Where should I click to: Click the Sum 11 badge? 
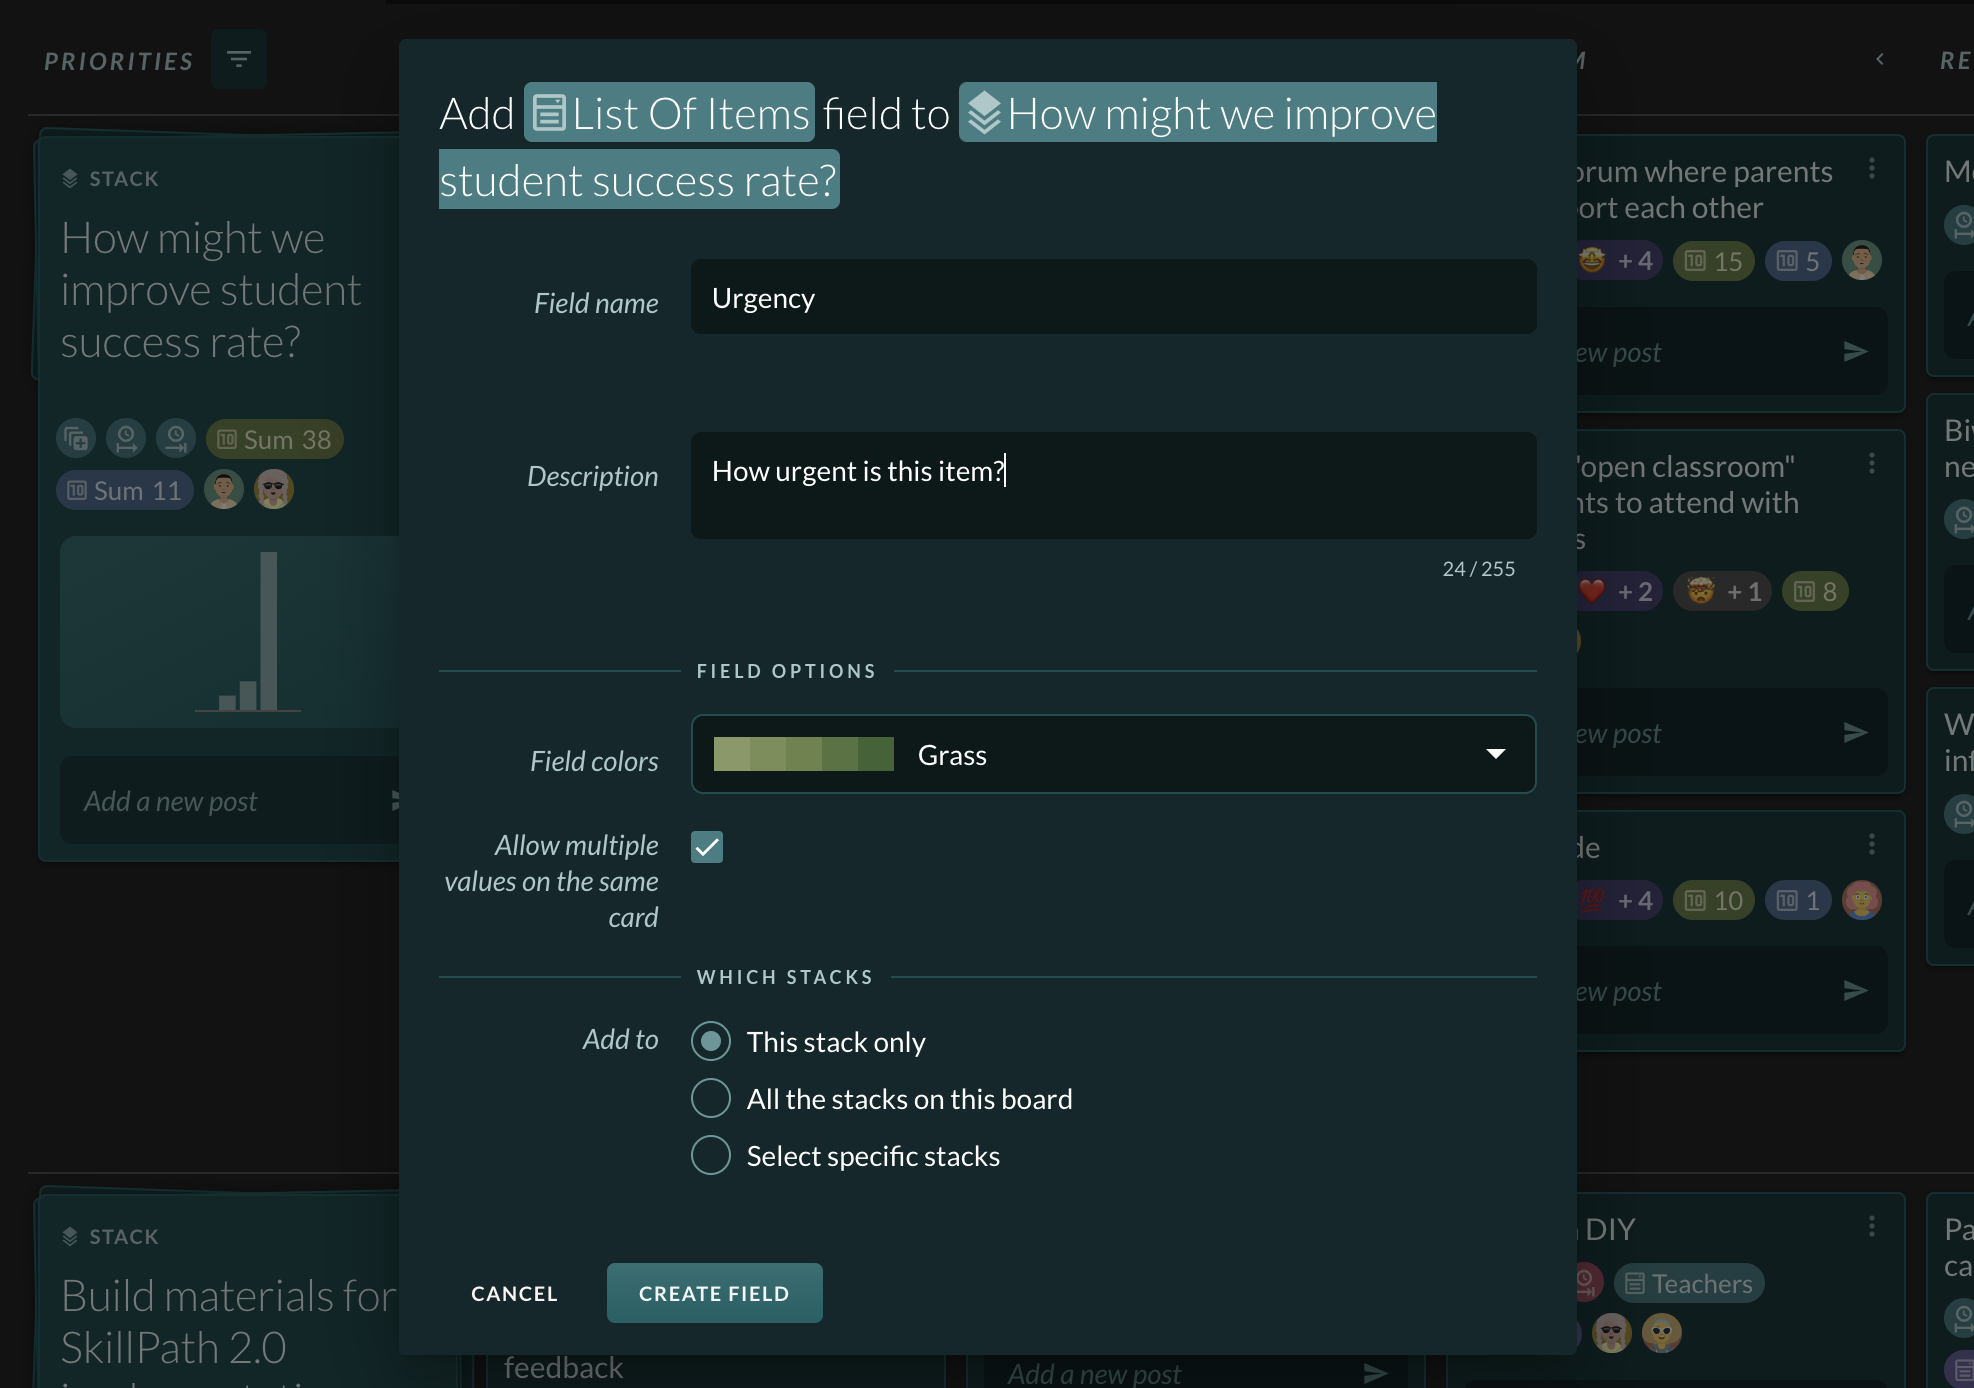click(x=125, y=490)
